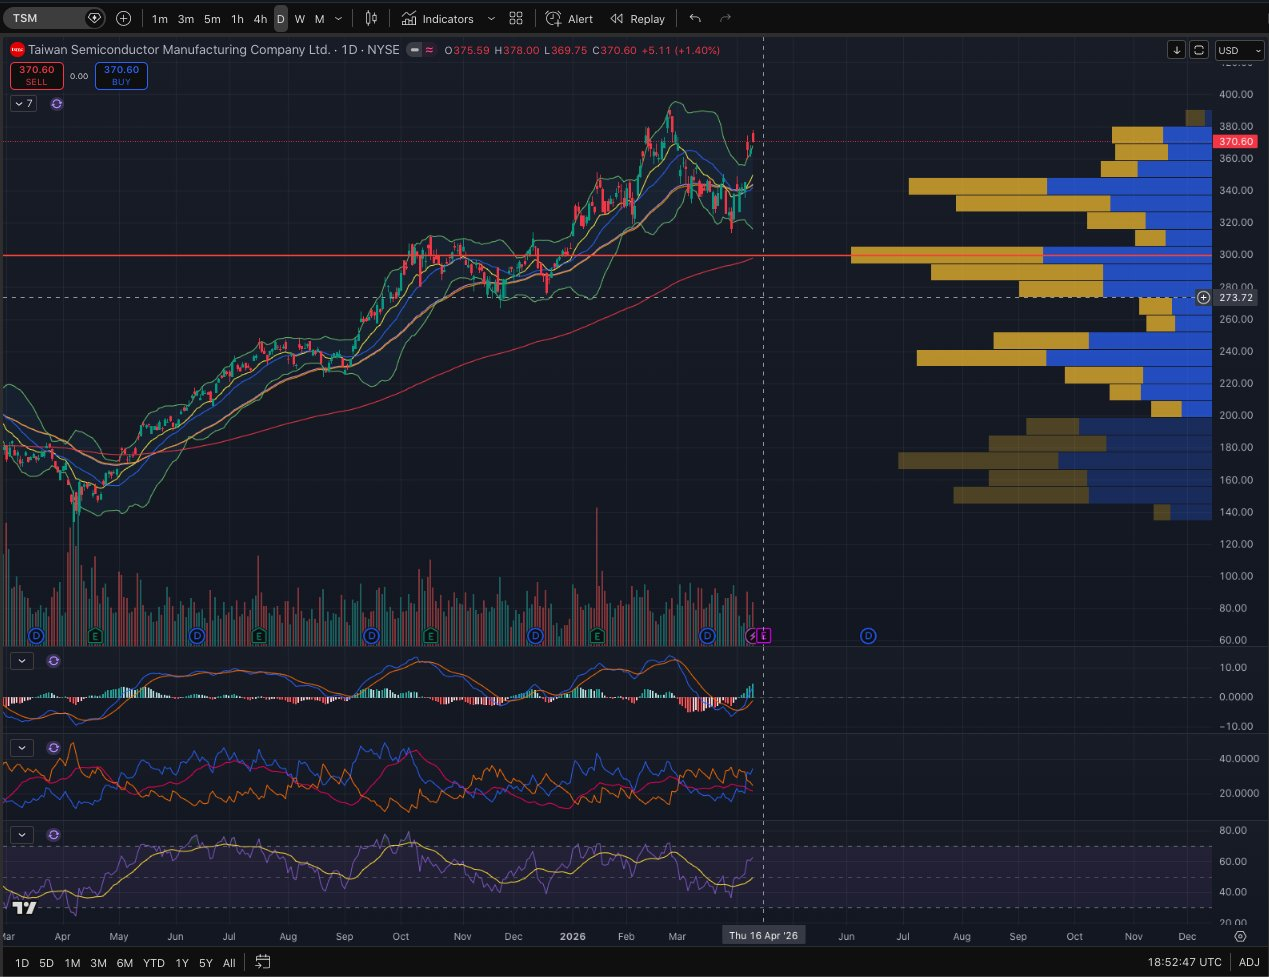
Task: Click the down-arrow button beside USD
Action: 1177,50
